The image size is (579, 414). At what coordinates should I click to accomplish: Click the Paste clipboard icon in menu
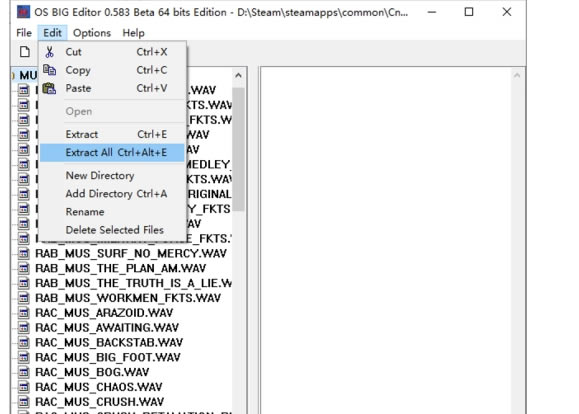(49, 88)
